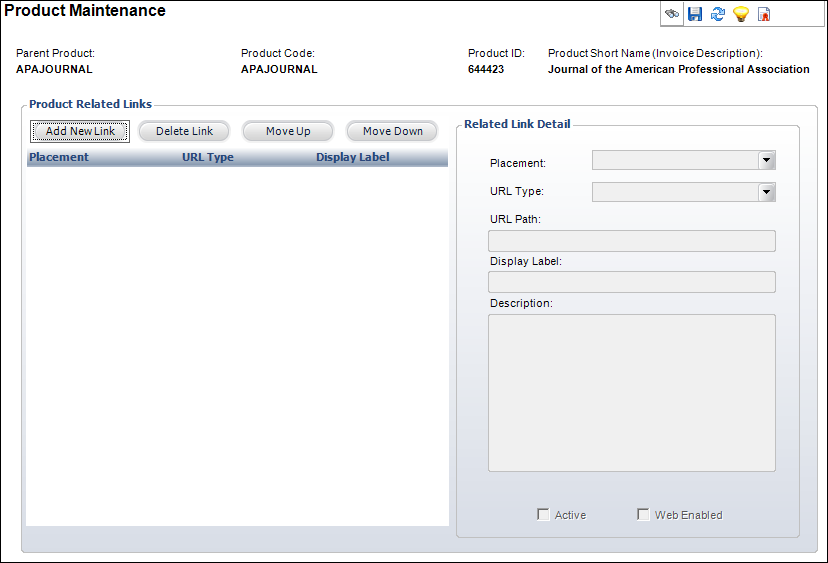828x563 pixels.
Task: Click the yellow light bulb icon
Action: 741,14
